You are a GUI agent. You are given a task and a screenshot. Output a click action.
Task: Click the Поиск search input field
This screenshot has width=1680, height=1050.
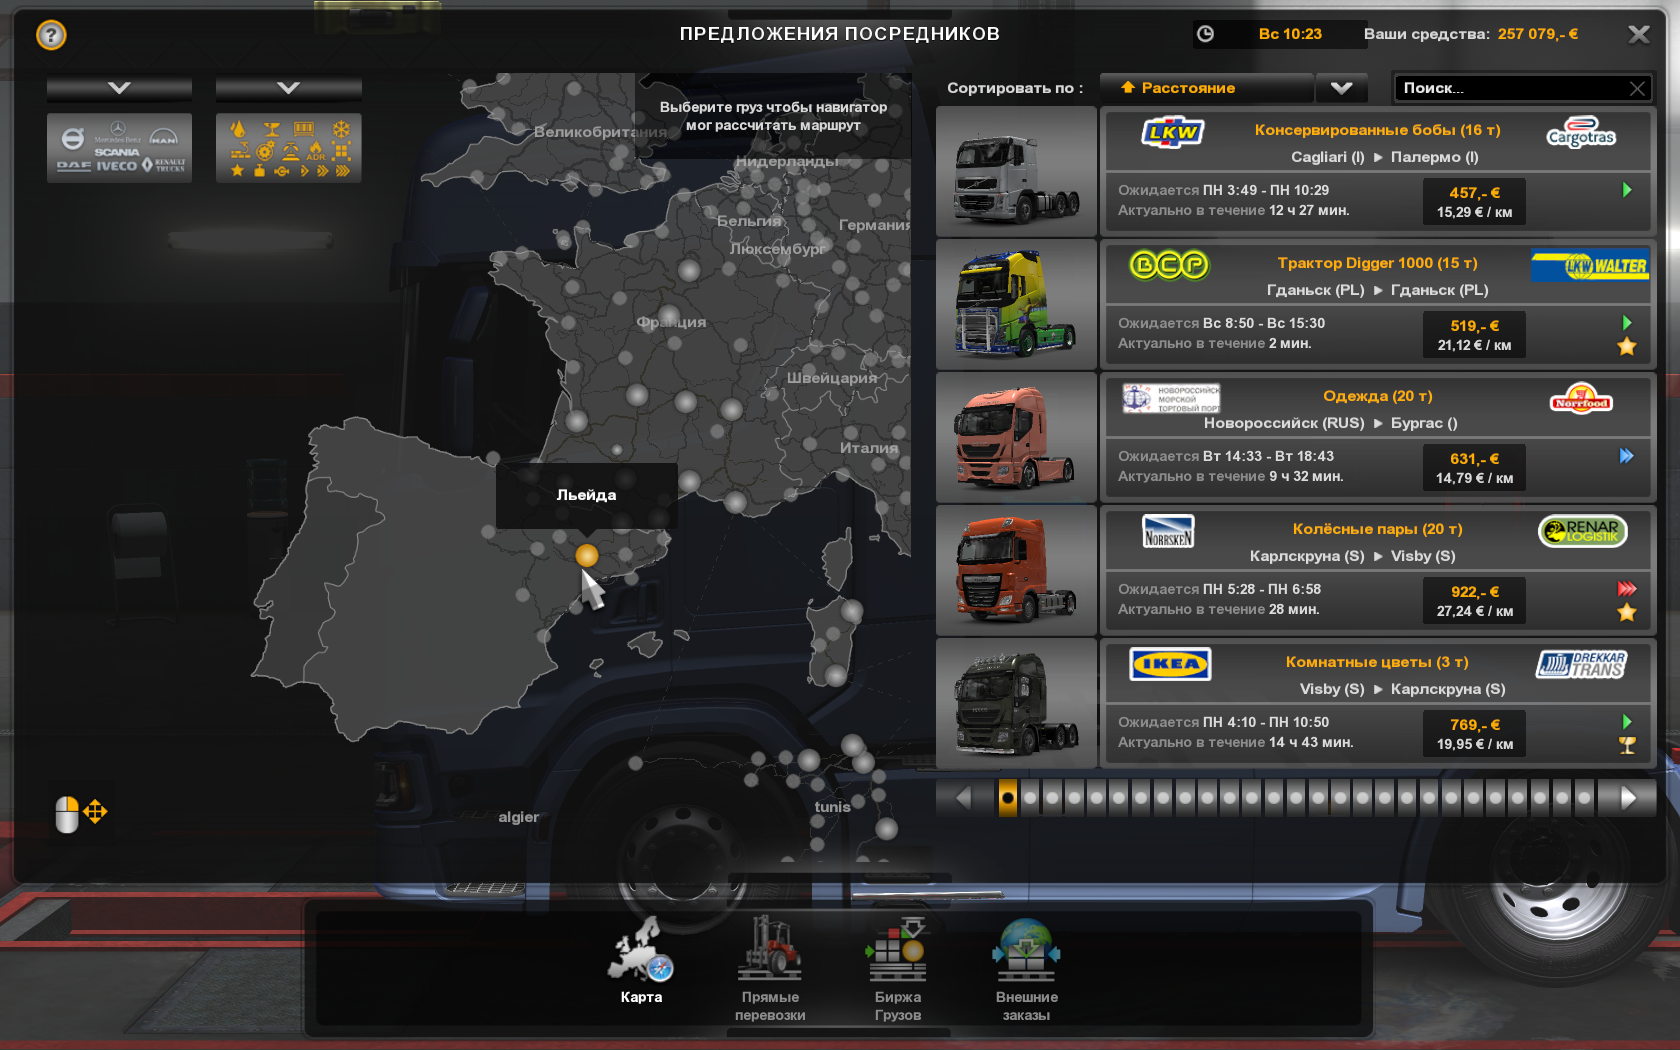tap(1508, 88)
